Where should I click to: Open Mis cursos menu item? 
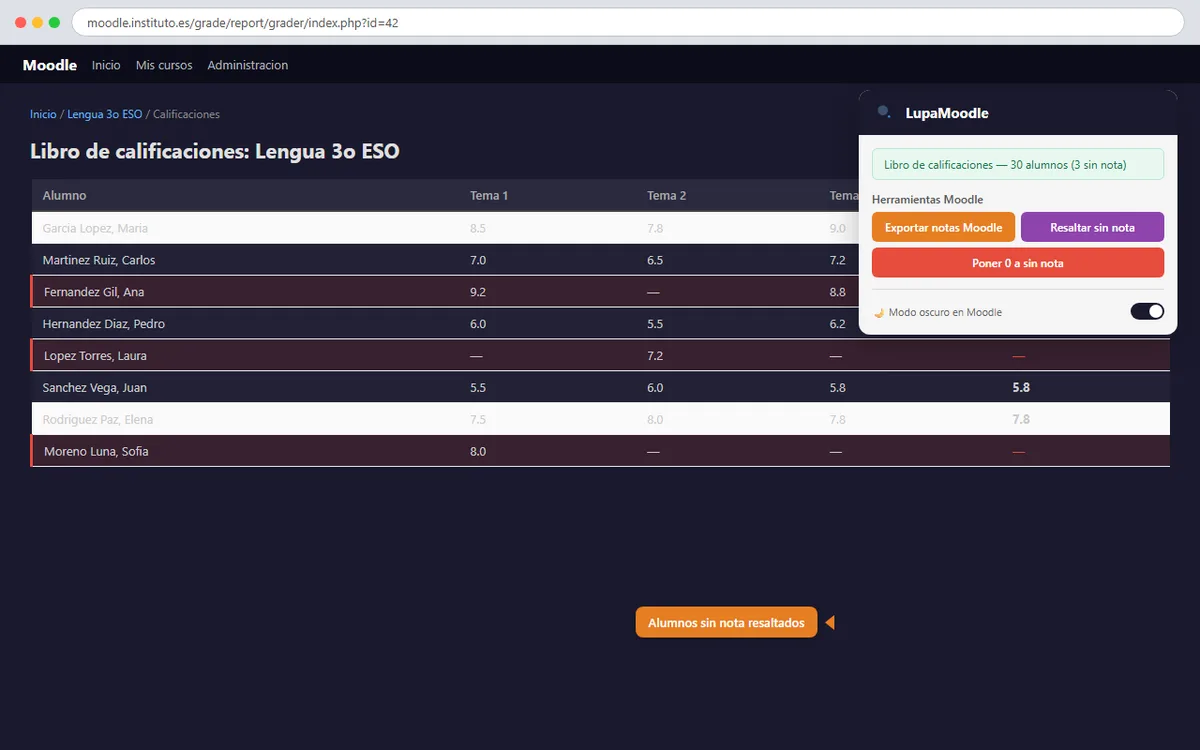(164, 65)
